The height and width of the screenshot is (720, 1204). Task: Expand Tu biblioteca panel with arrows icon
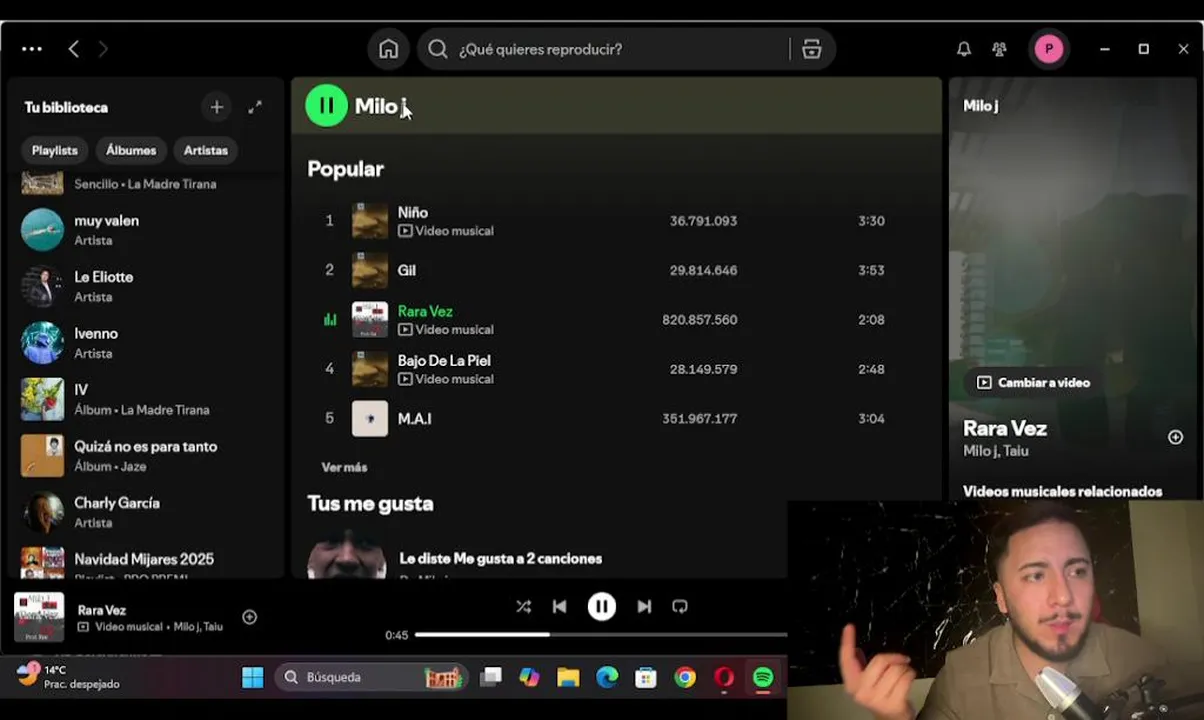[x=255, y=107]
